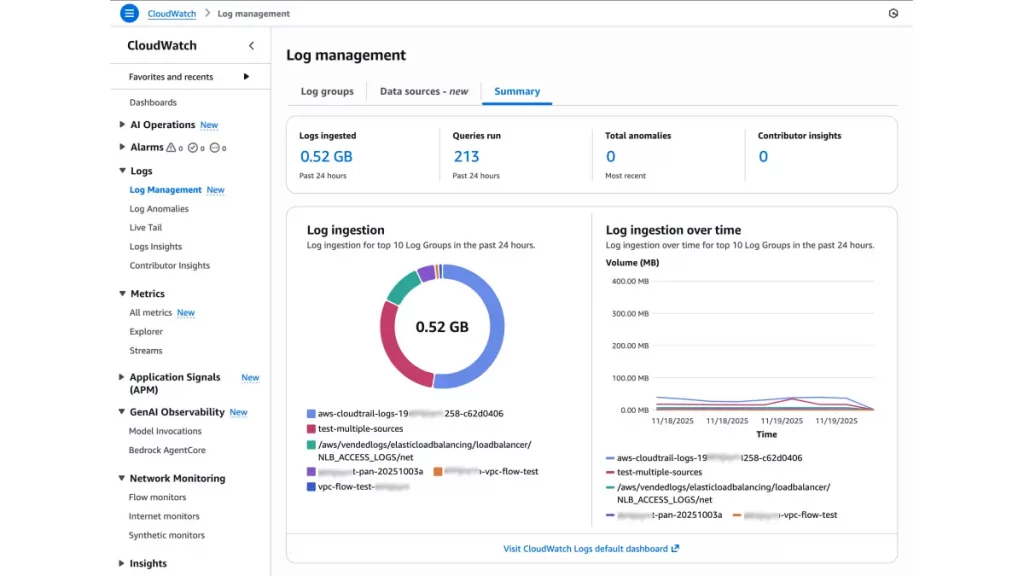This screenshot has height=576, width=1024.
Task: Click the 0.52 GB logs ingested value
Action: [326, 157]
